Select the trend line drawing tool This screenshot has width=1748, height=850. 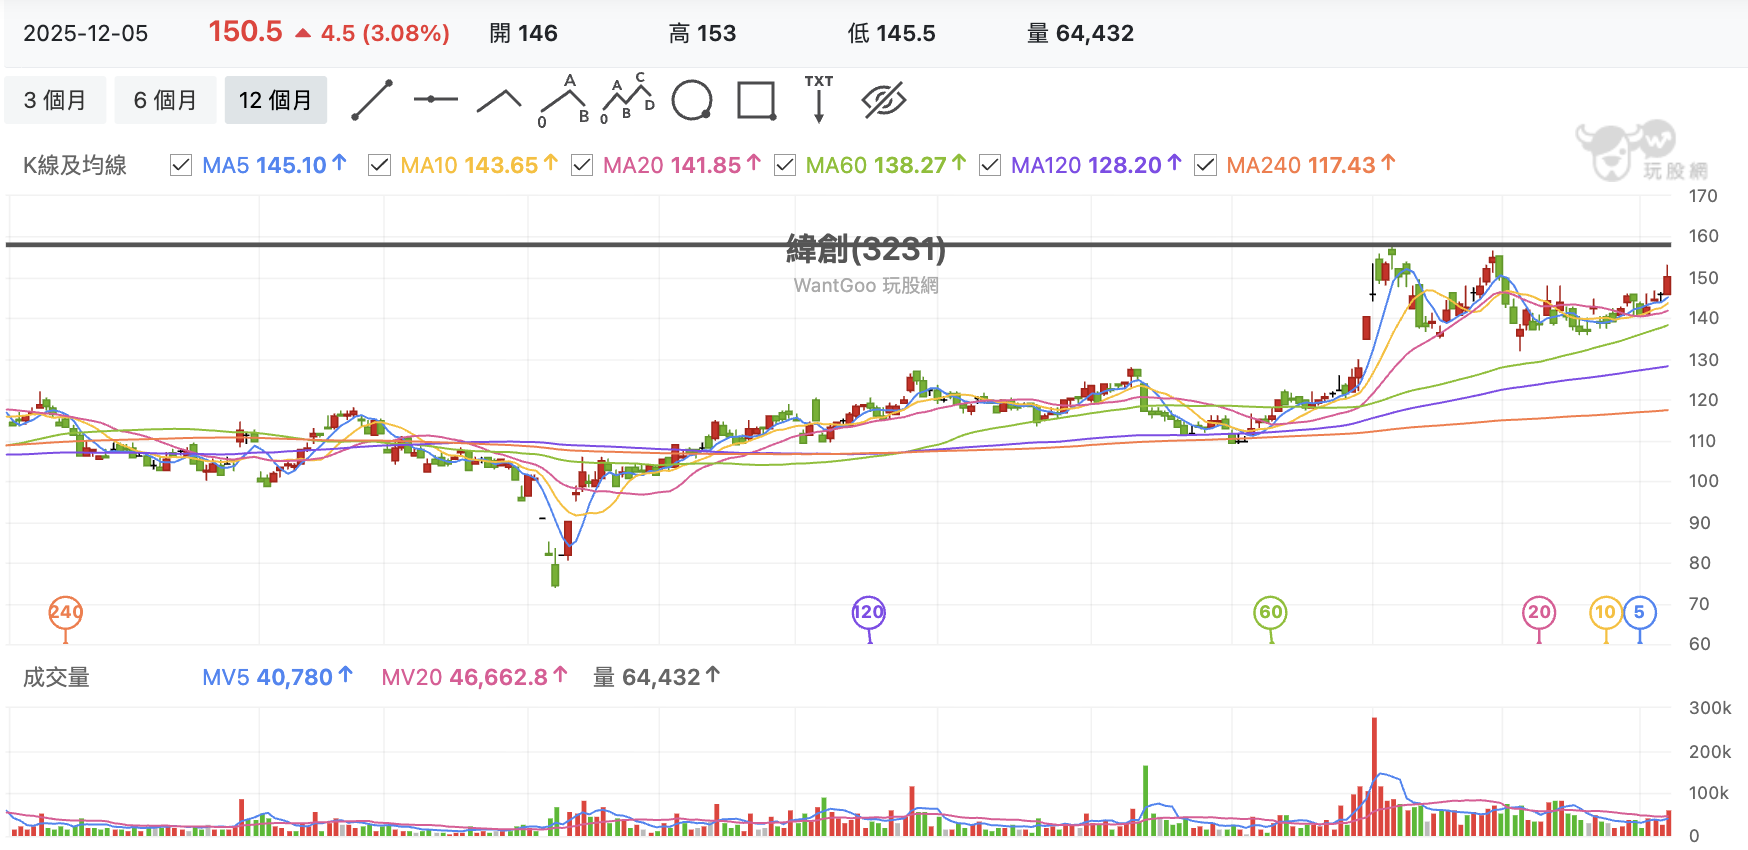[372, 100]
